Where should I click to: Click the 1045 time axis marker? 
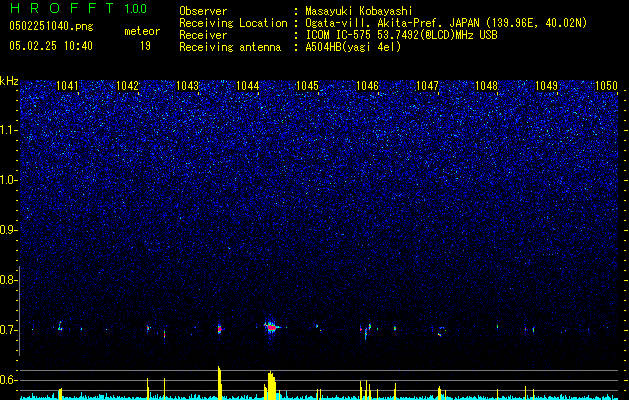[307, 85]
